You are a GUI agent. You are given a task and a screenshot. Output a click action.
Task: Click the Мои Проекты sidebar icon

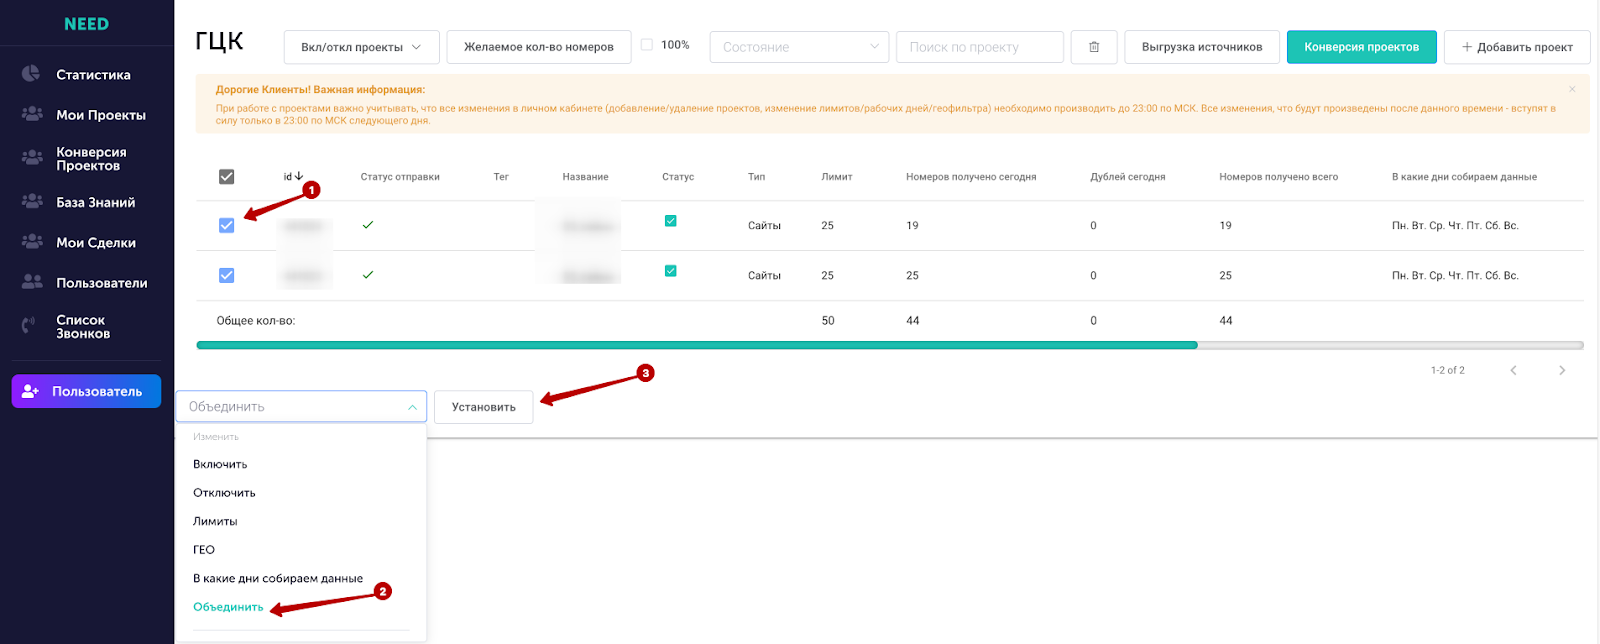tap(32, 114)
